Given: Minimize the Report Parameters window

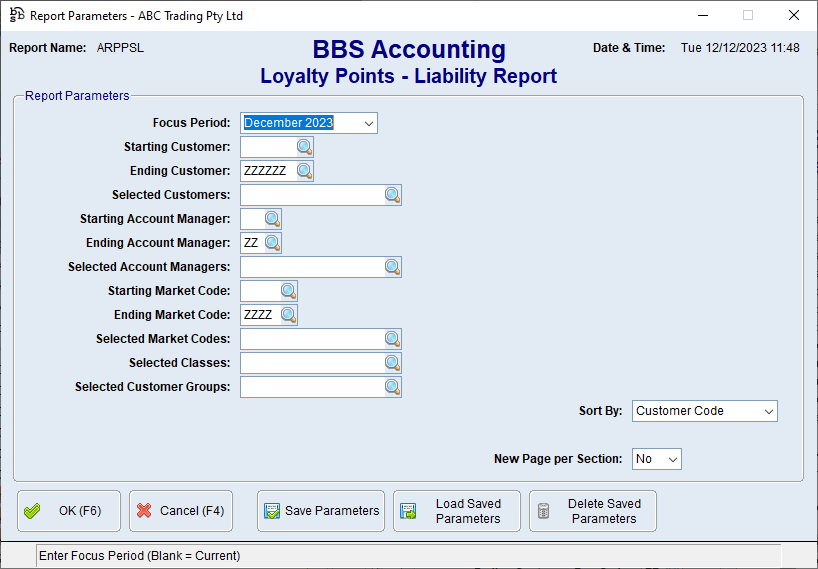Looking at the screenshot, I should [703, 15].
